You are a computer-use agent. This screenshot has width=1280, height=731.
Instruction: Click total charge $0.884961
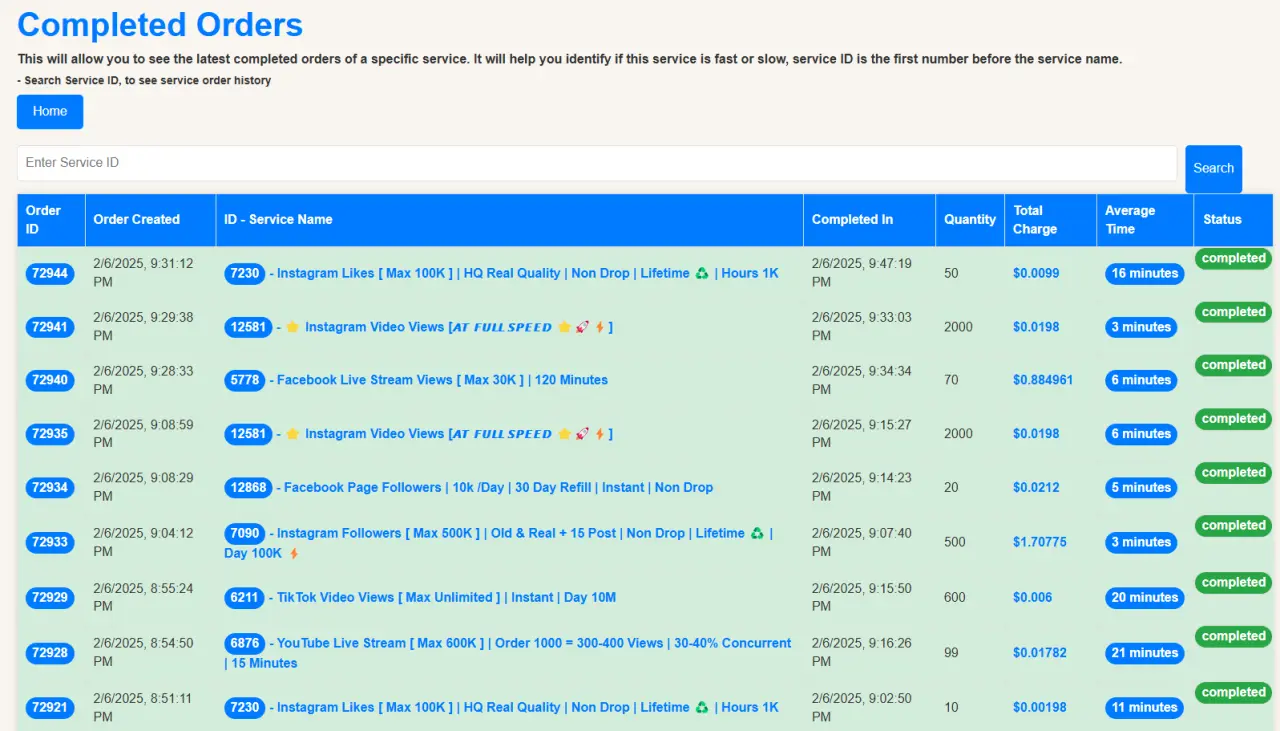coord(1043,380)
